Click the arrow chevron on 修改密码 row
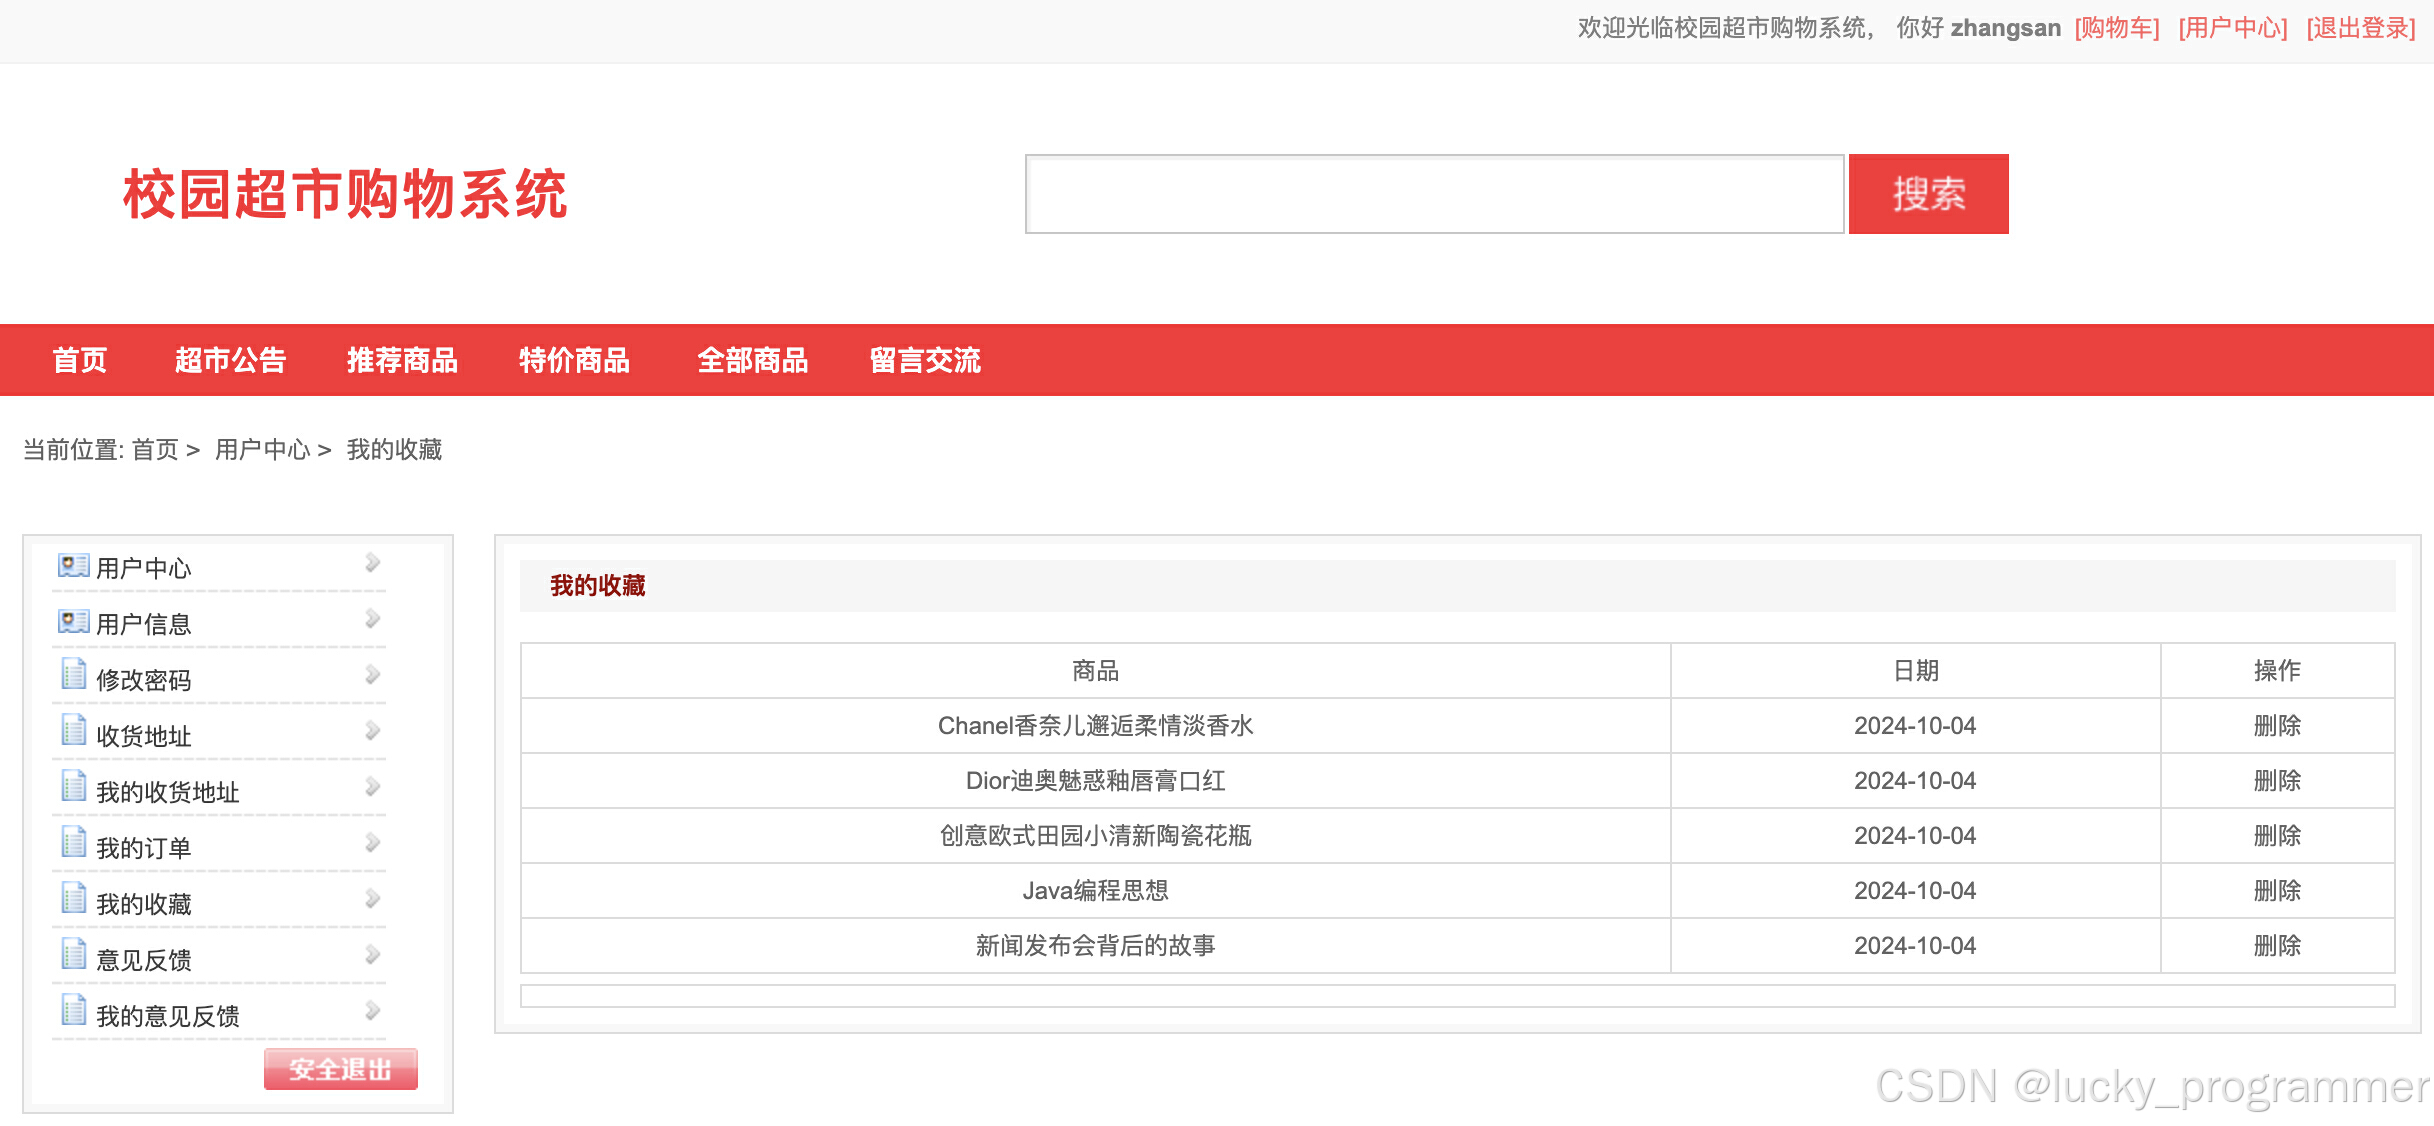Screen dimensions: 2434x1126 (x=372, y=675)
